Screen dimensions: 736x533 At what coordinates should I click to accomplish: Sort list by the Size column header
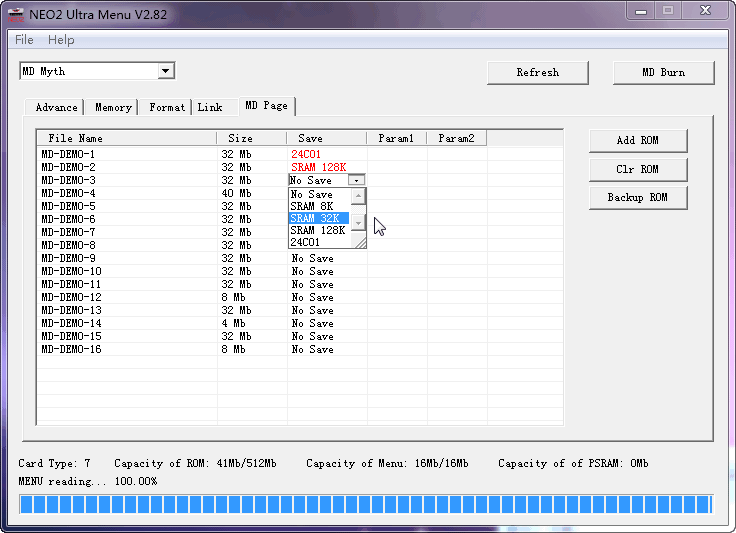point(241,138)
